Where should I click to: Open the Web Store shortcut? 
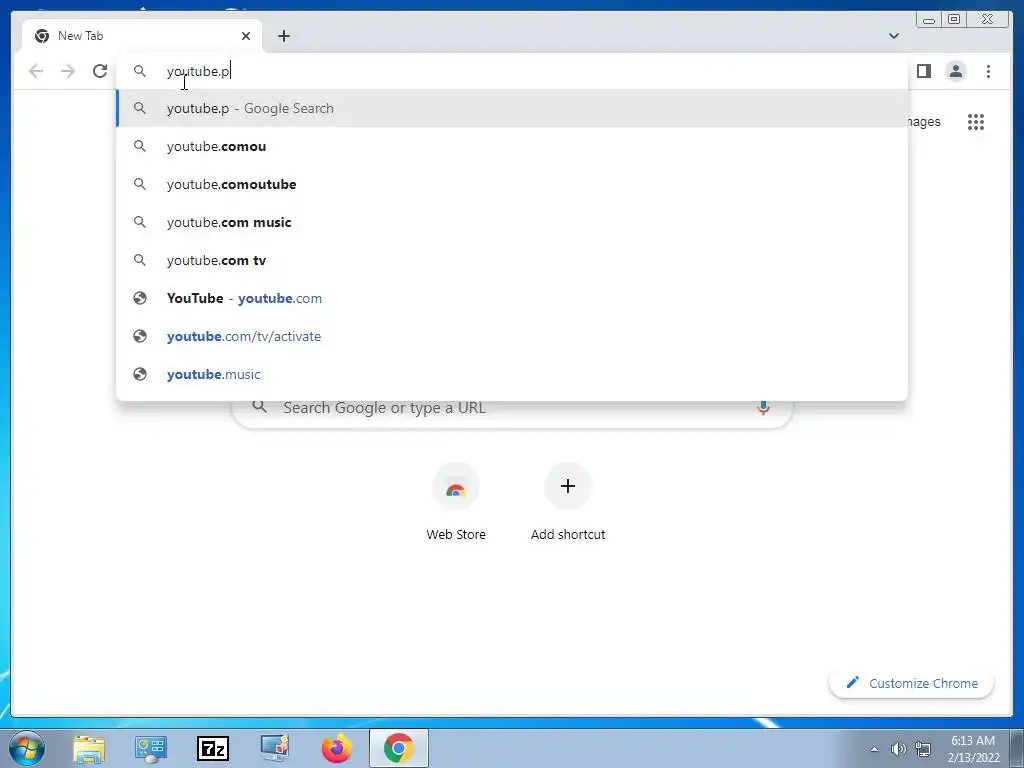click(x=456, y=503)
